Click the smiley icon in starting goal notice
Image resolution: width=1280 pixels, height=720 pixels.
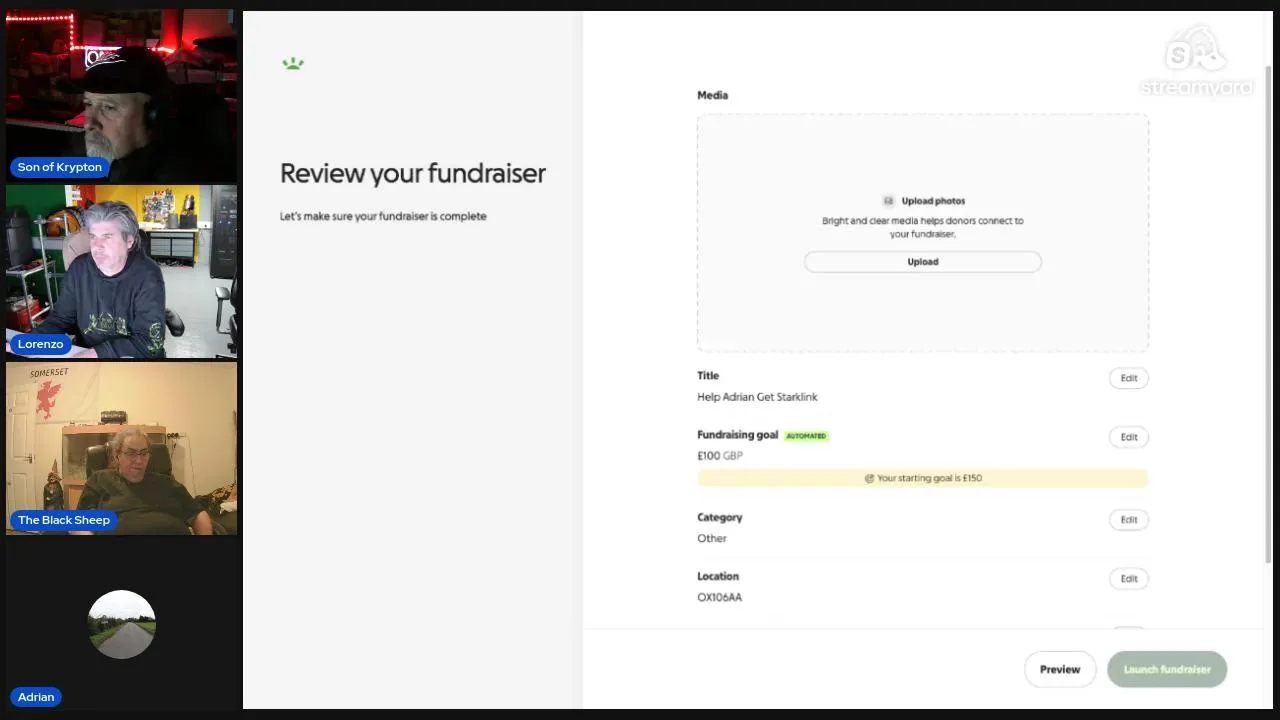coord(869,478)
